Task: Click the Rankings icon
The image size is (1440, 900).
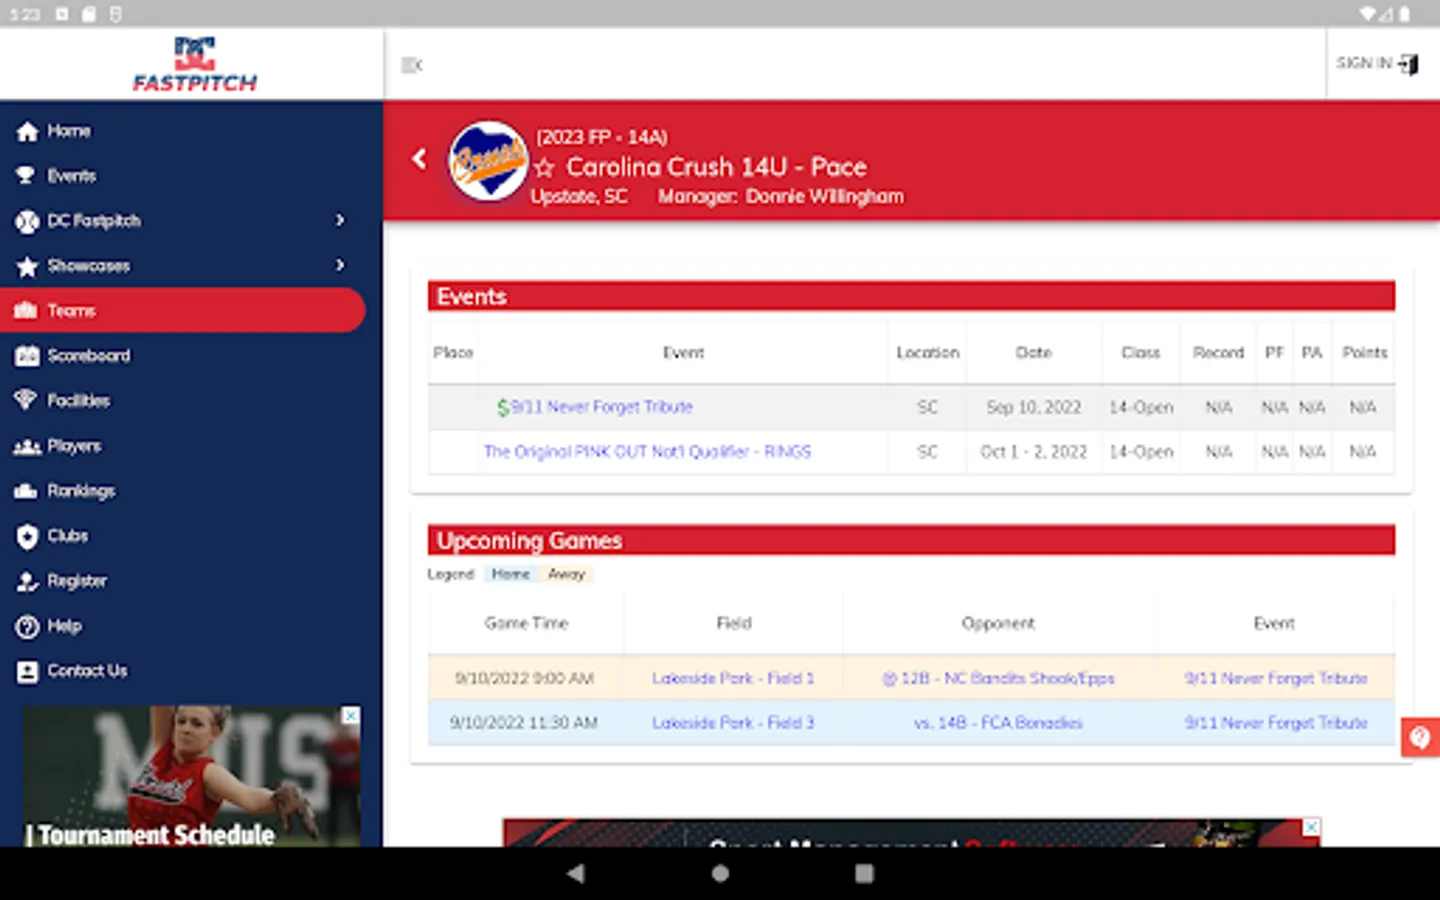Action: click(x=27, y=491)
